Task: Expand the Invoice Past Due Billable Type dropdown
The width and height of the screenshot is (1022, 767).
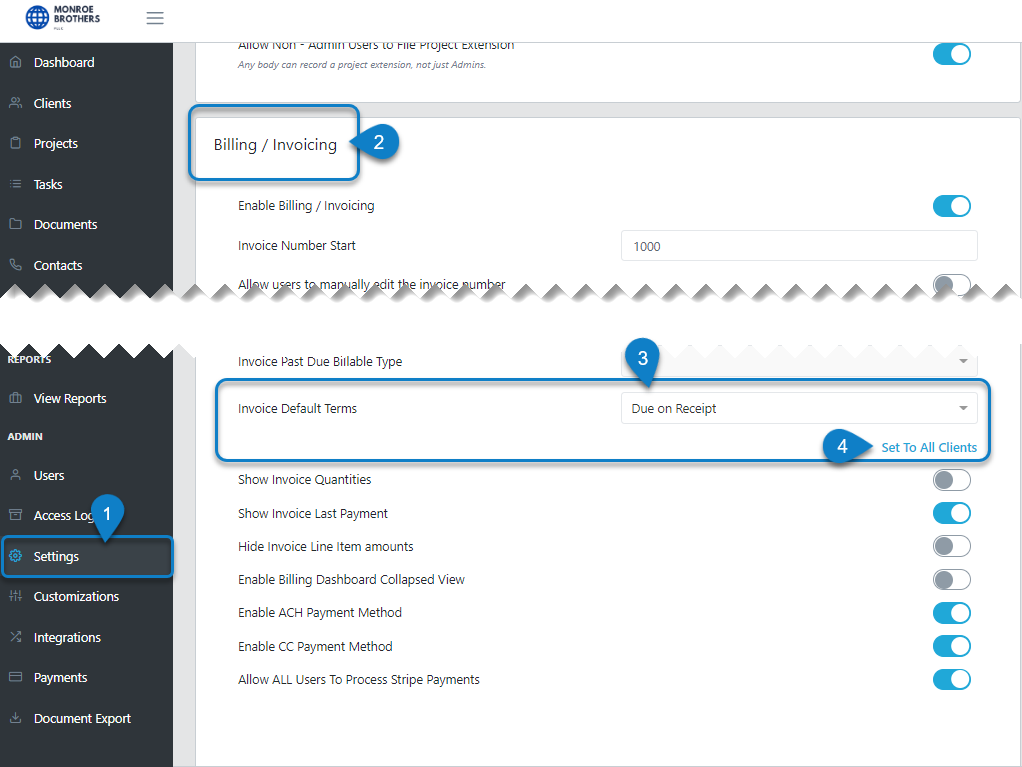Action: [x=799, y=362]
